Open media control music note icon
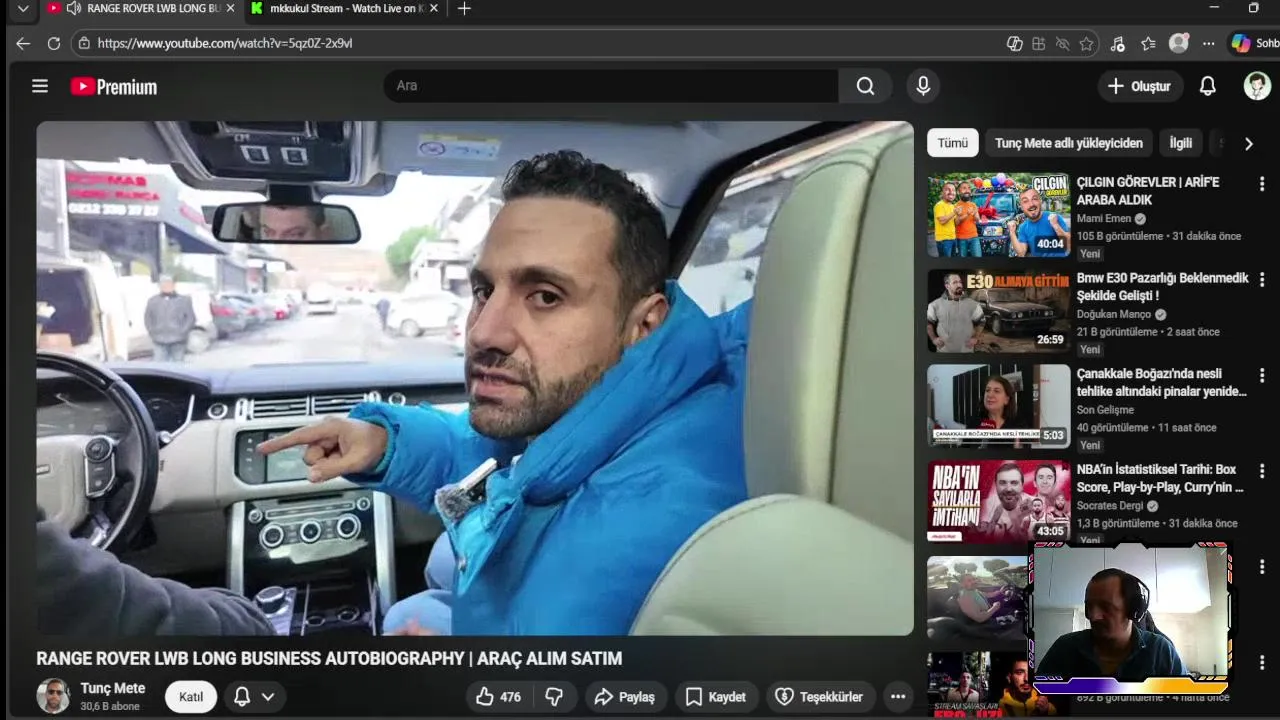The image size is (1280, 720). click(1117, 43)
